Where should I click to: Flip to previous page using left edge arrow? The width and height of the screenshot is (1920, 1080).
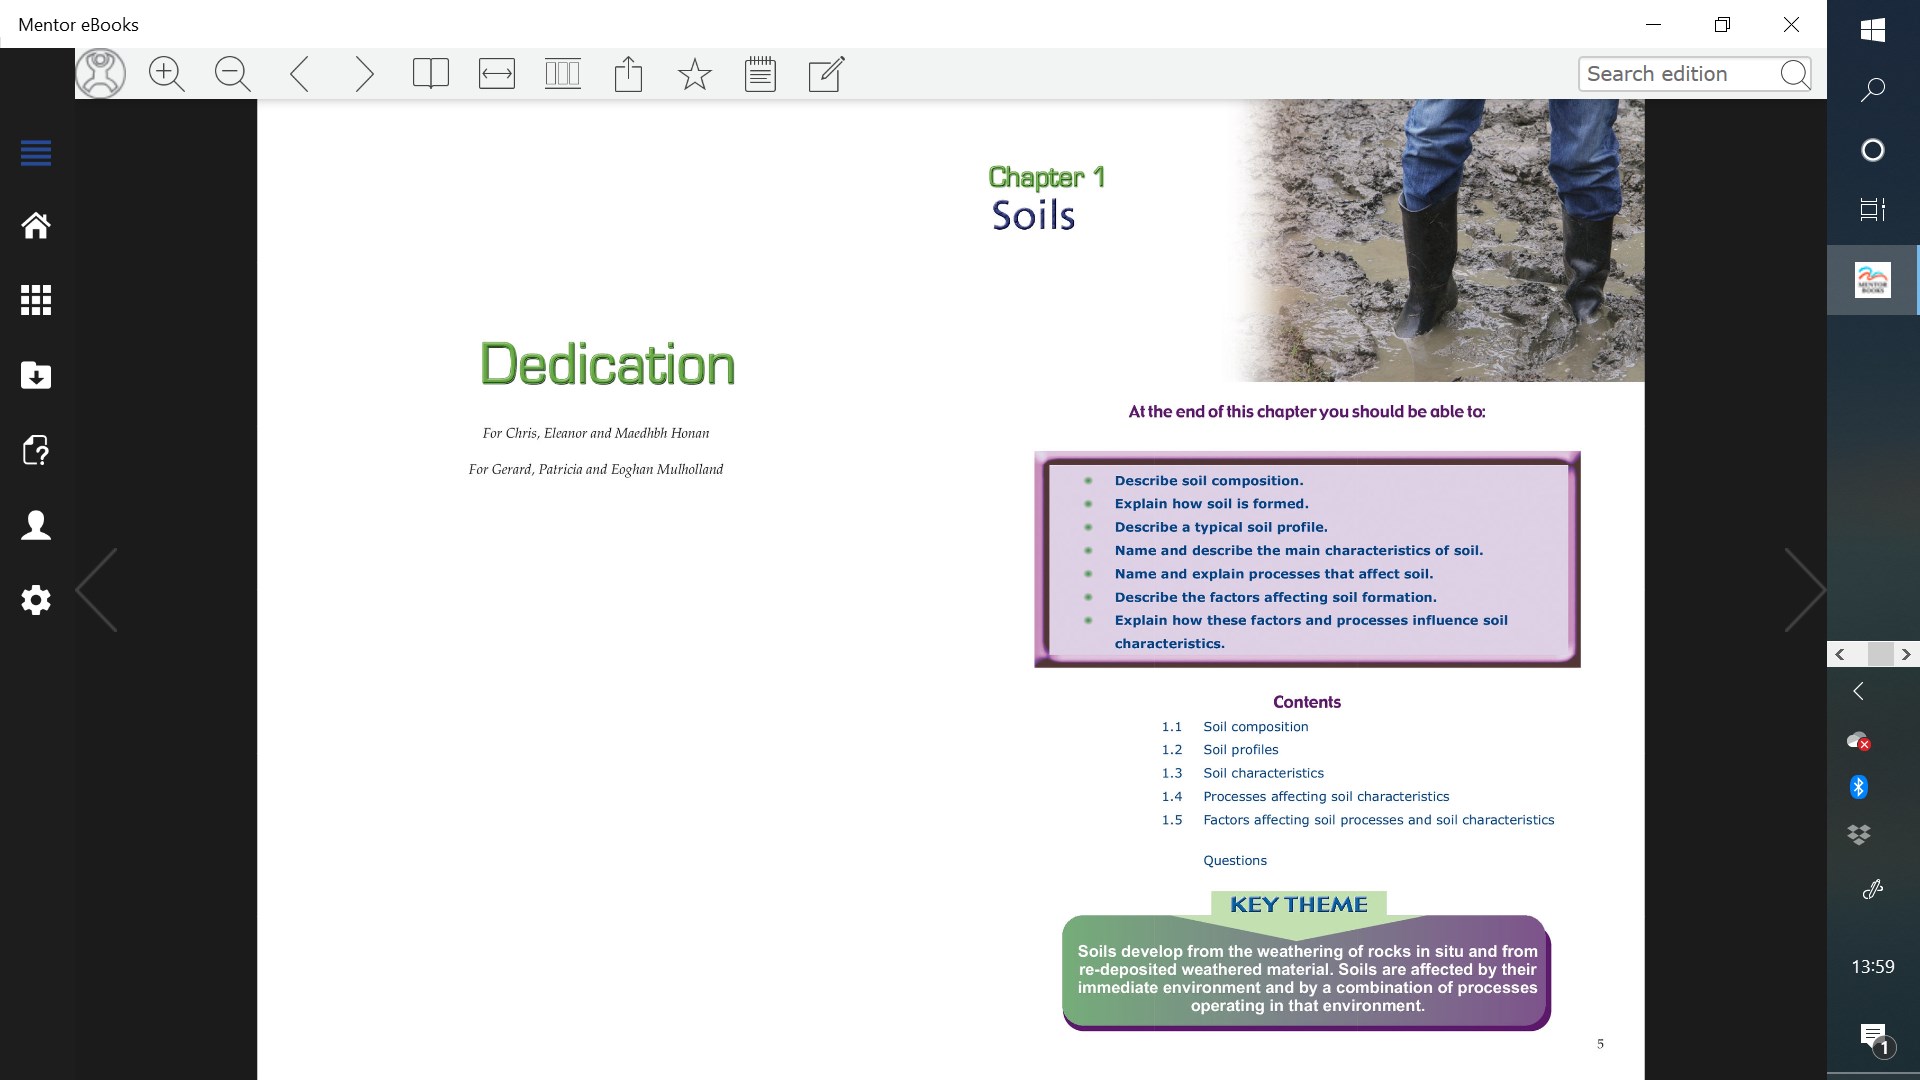coord(97,590)
